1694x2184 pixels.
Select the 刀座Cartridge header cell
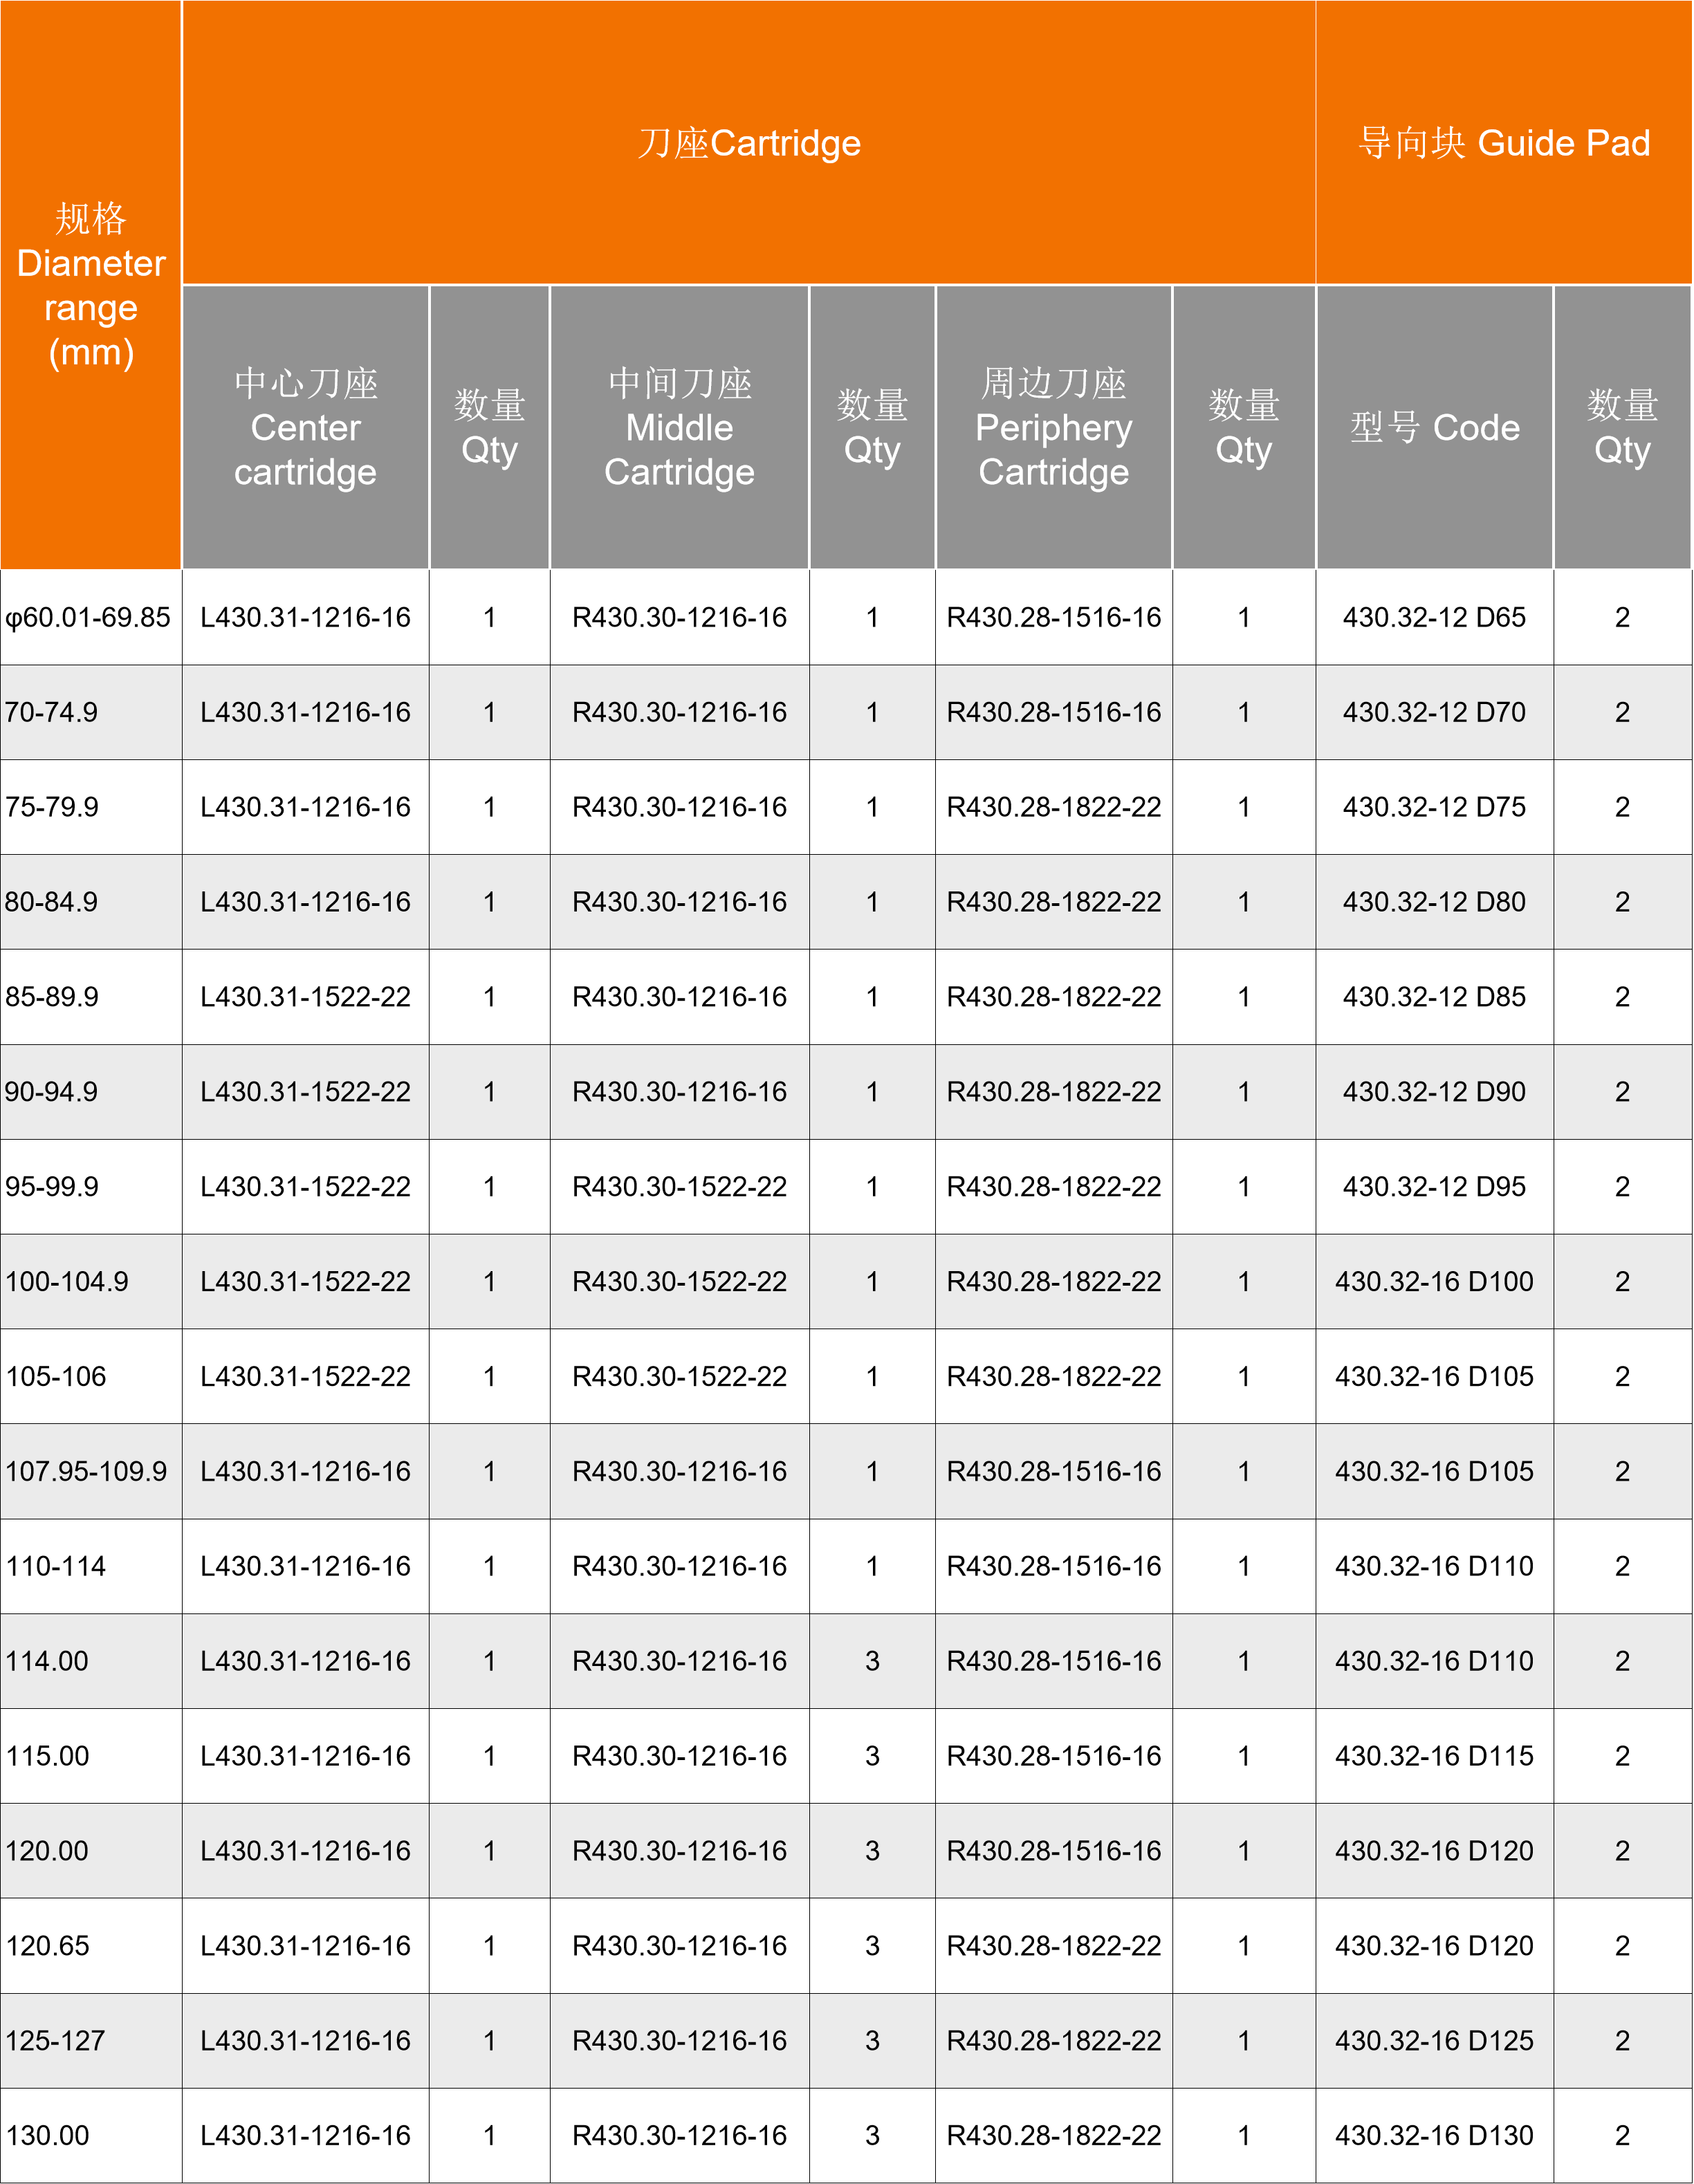(748, 143)
